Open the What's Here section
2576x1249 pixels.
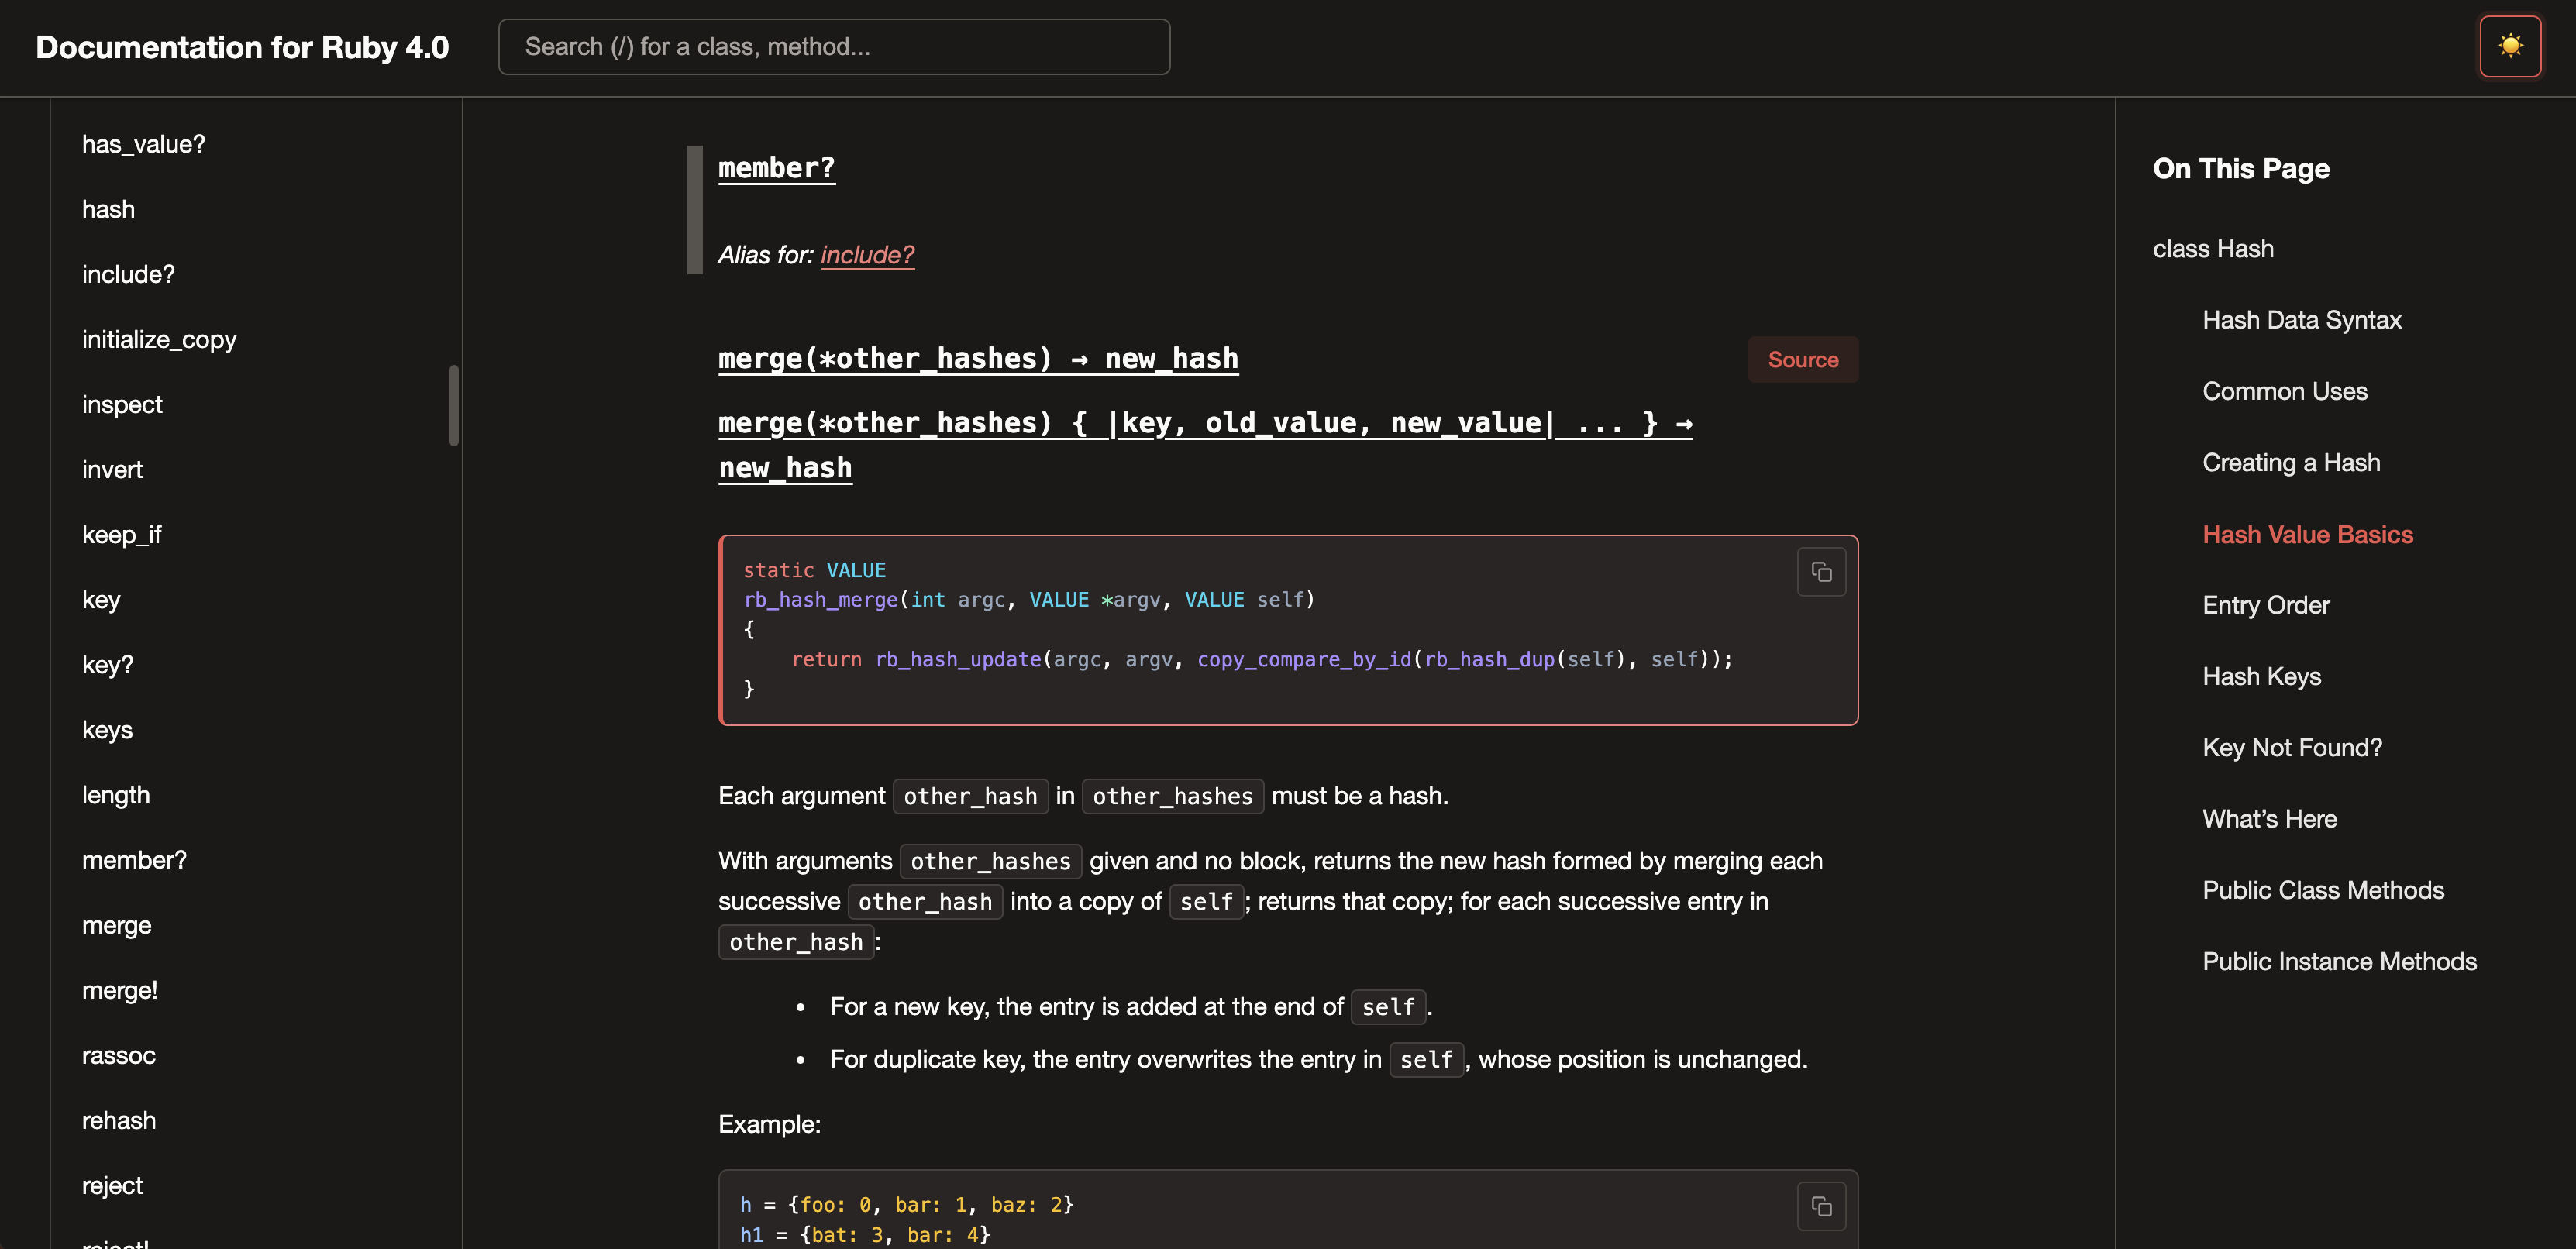pyautogui.click(x=2270, y=818)
